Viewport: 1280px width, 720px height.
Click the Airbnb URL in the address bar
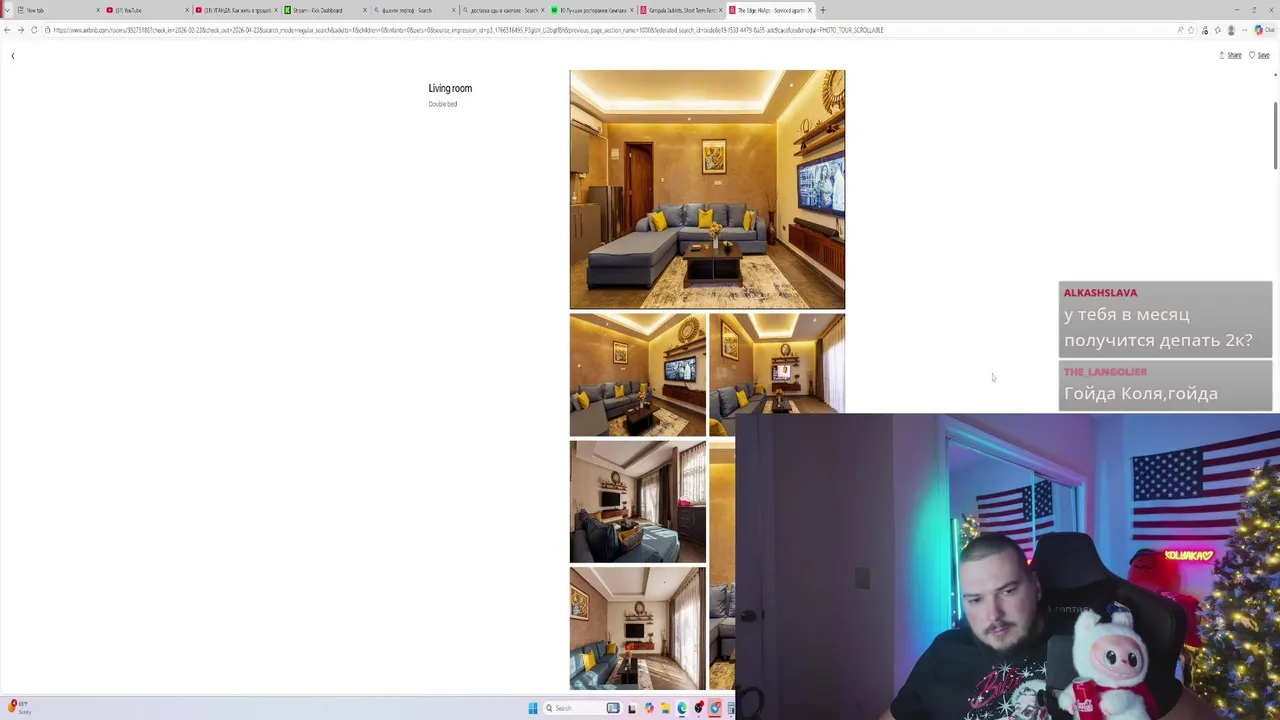click(x=468, y=30)
